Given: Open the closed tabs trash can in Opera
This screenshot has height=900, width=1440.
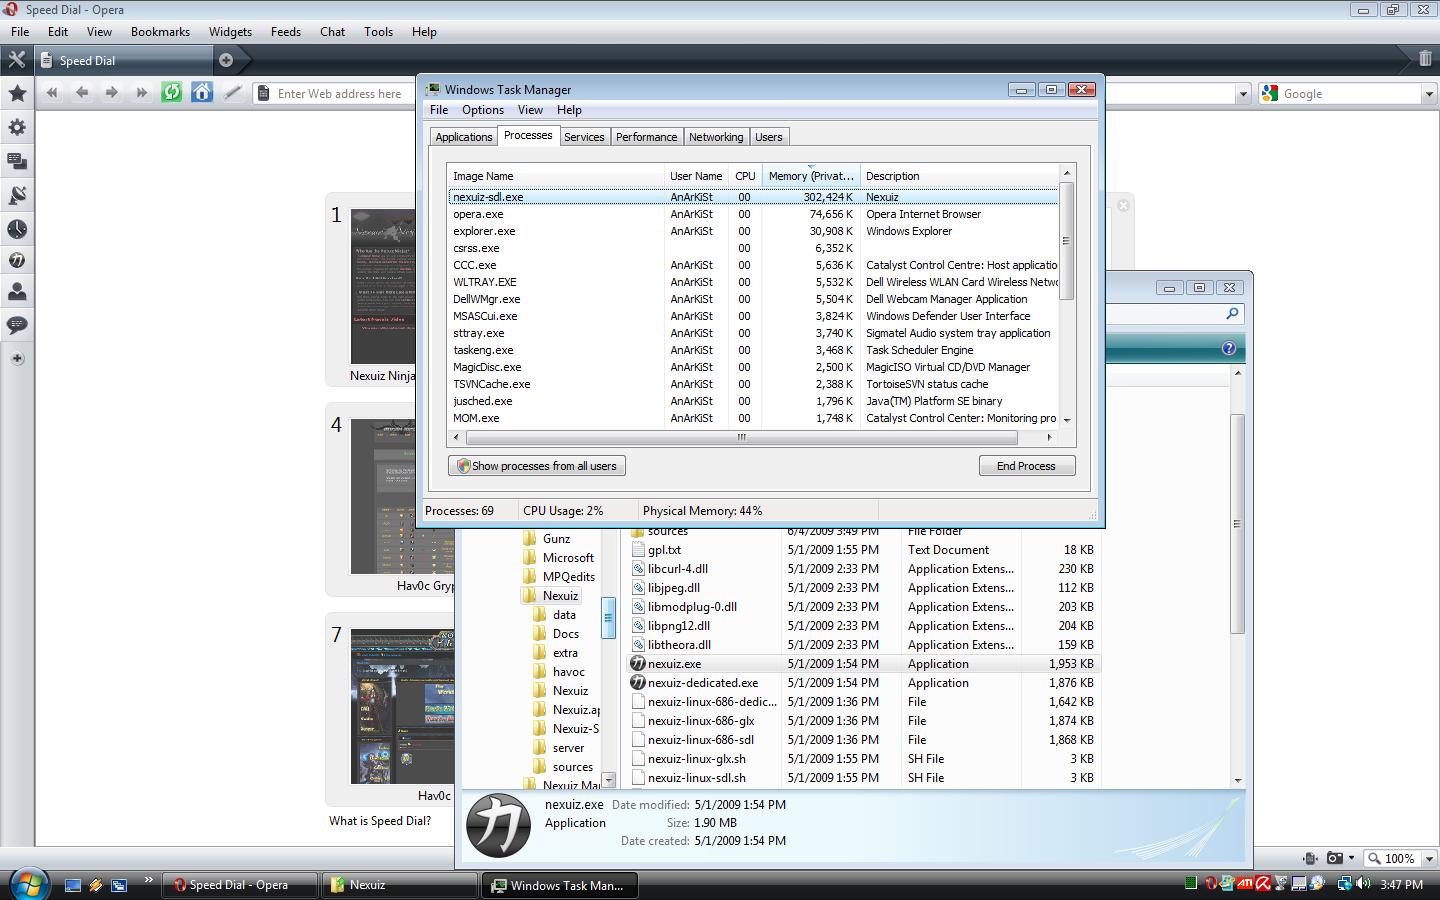Looking at the screenshot, I should click(x=1425, y=59).
